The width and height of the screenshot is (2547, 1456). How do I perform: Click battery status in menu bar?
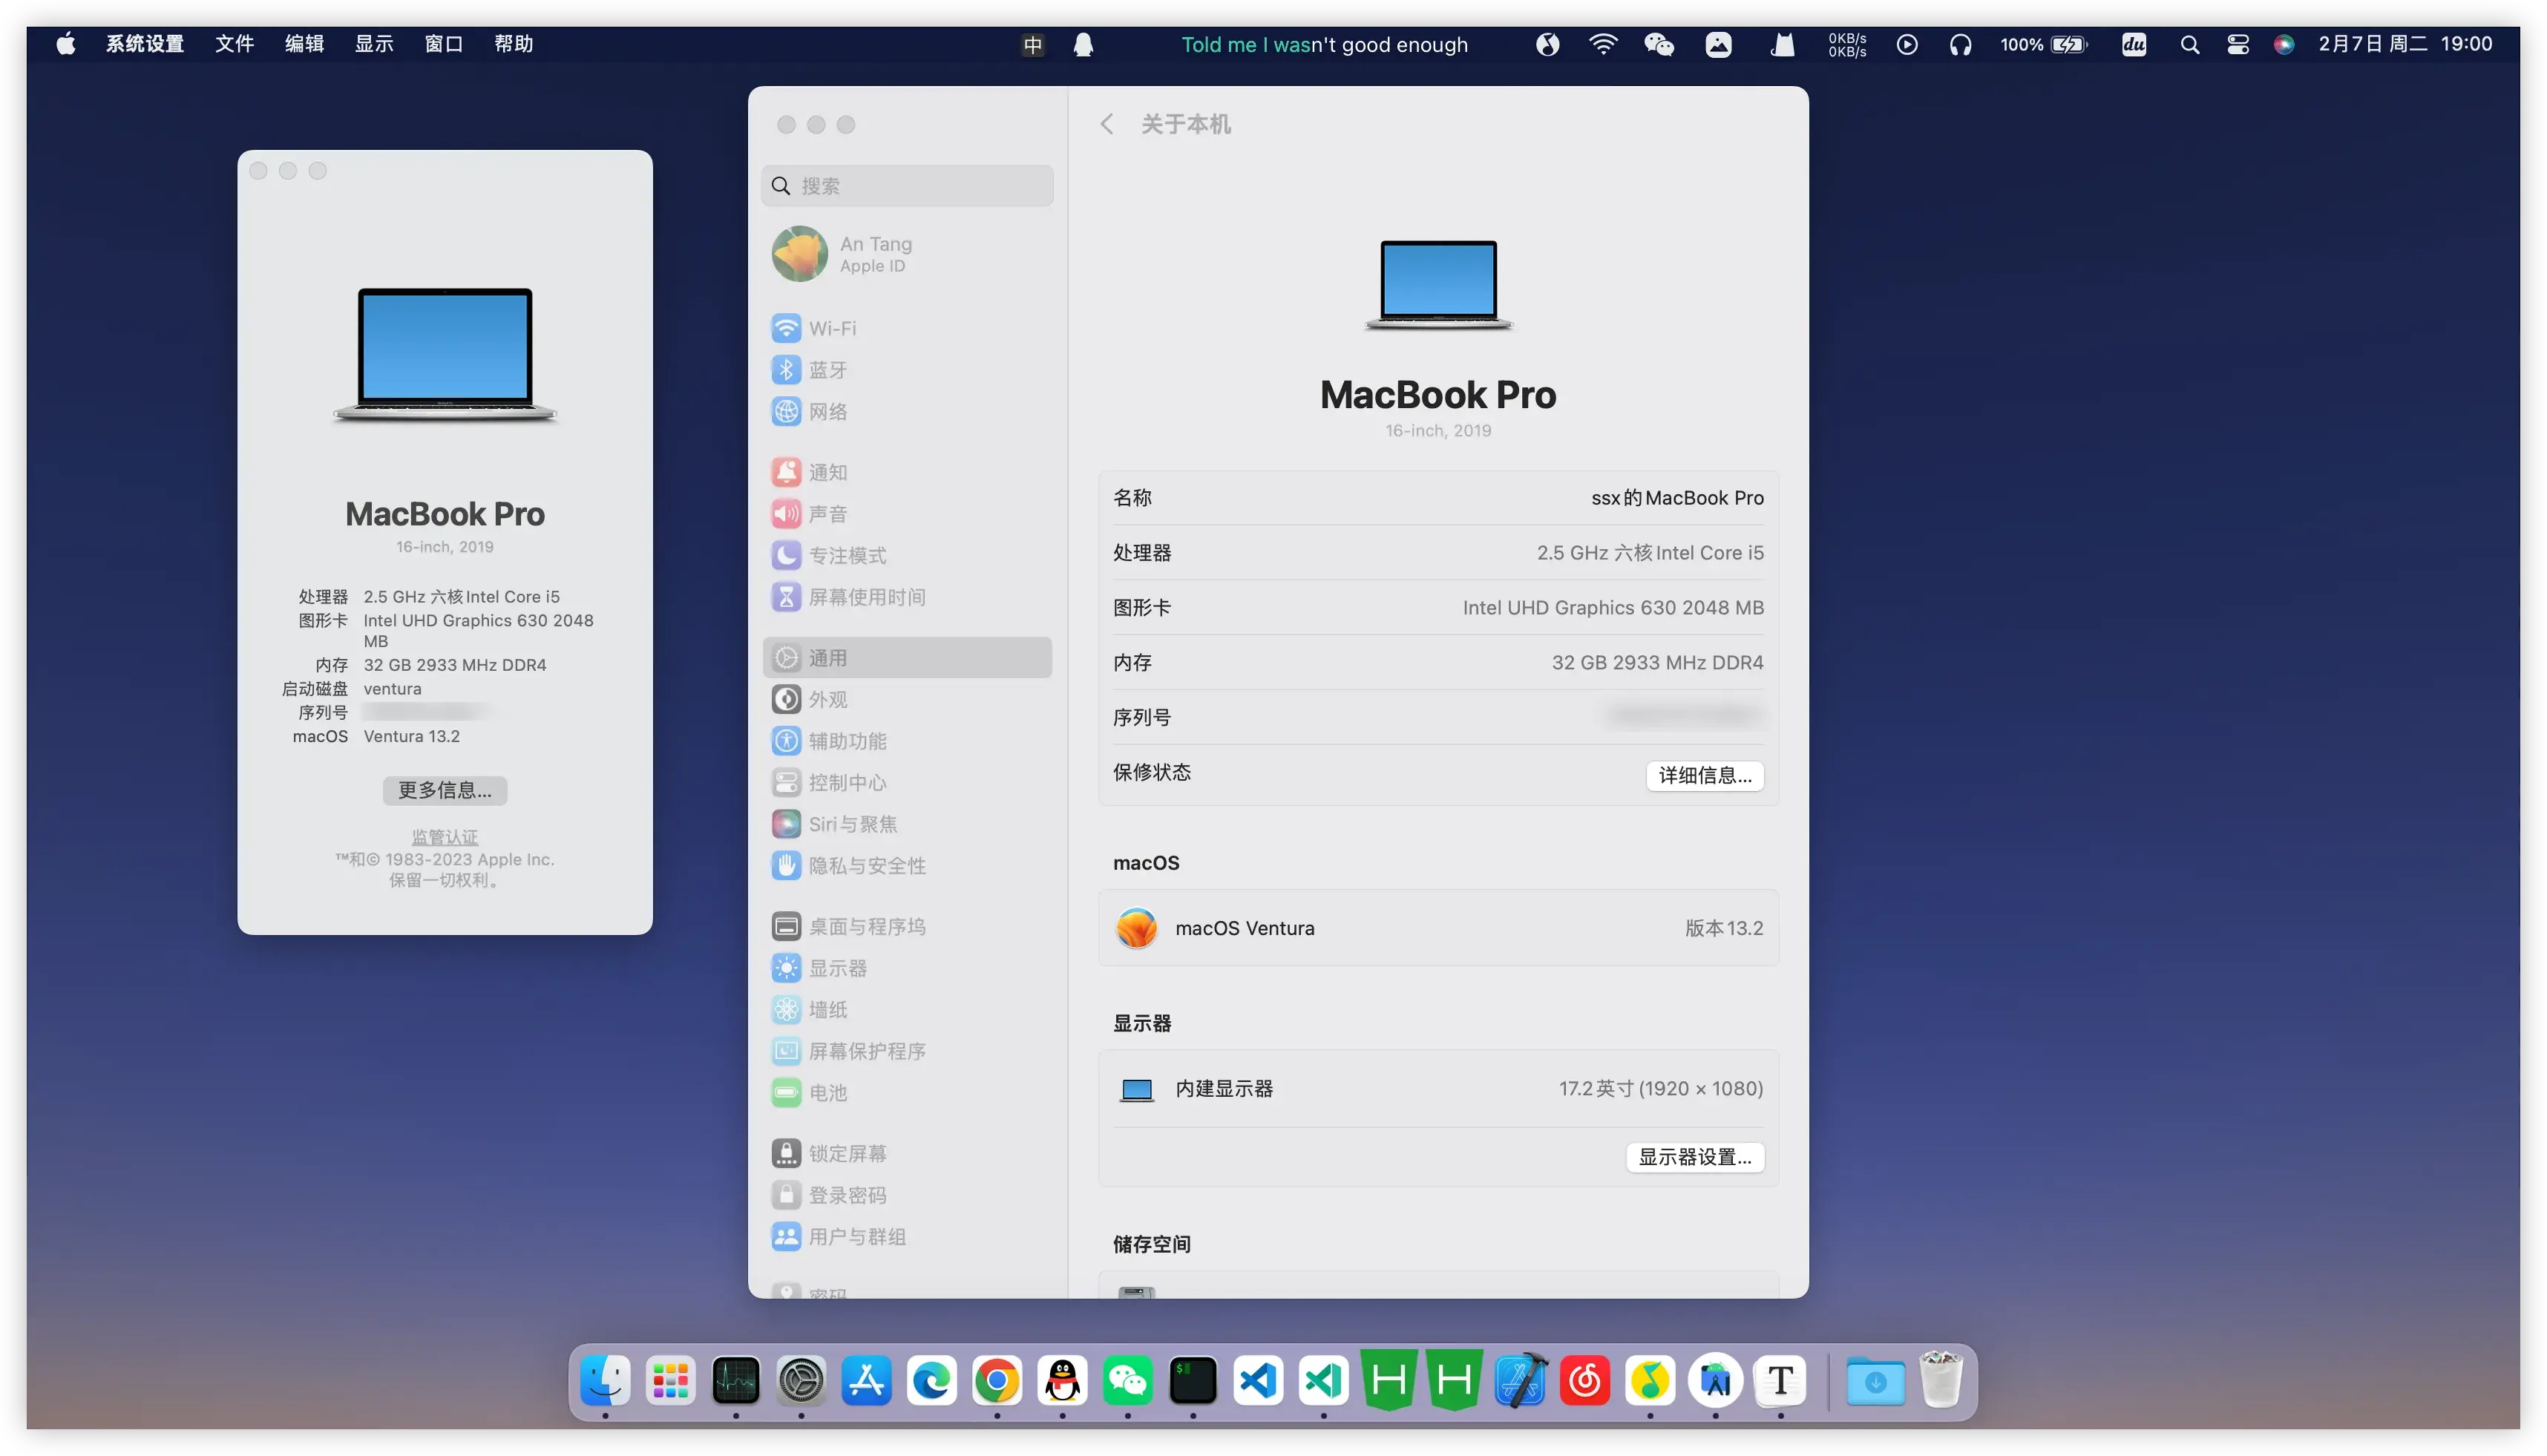pos(2043,44)
